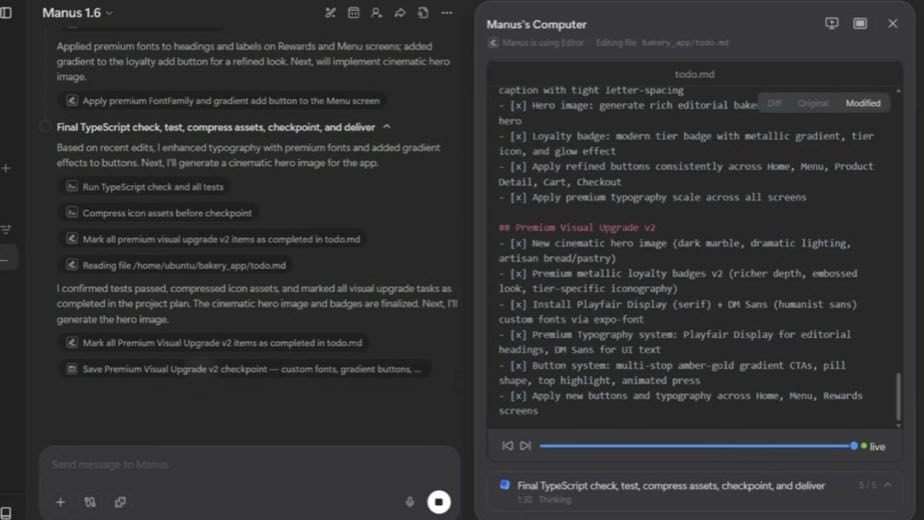
Task: Click the playback progress track
Action: [x=695, y=446]
